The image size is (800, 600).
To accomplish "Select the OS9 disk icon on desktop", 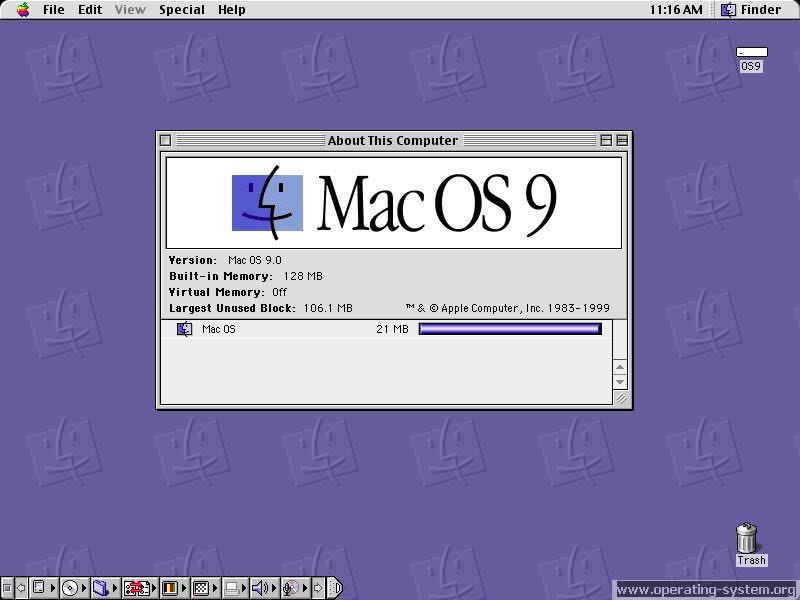I will 751,53.
